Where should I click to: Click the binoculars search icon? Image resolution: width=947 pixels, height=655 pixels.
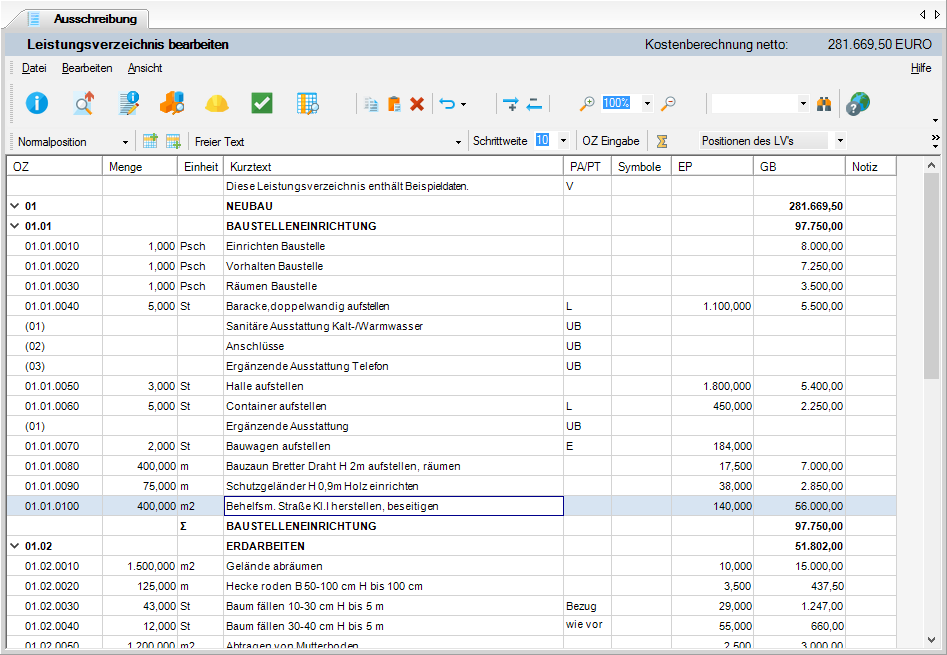click(x=824, y=104)
